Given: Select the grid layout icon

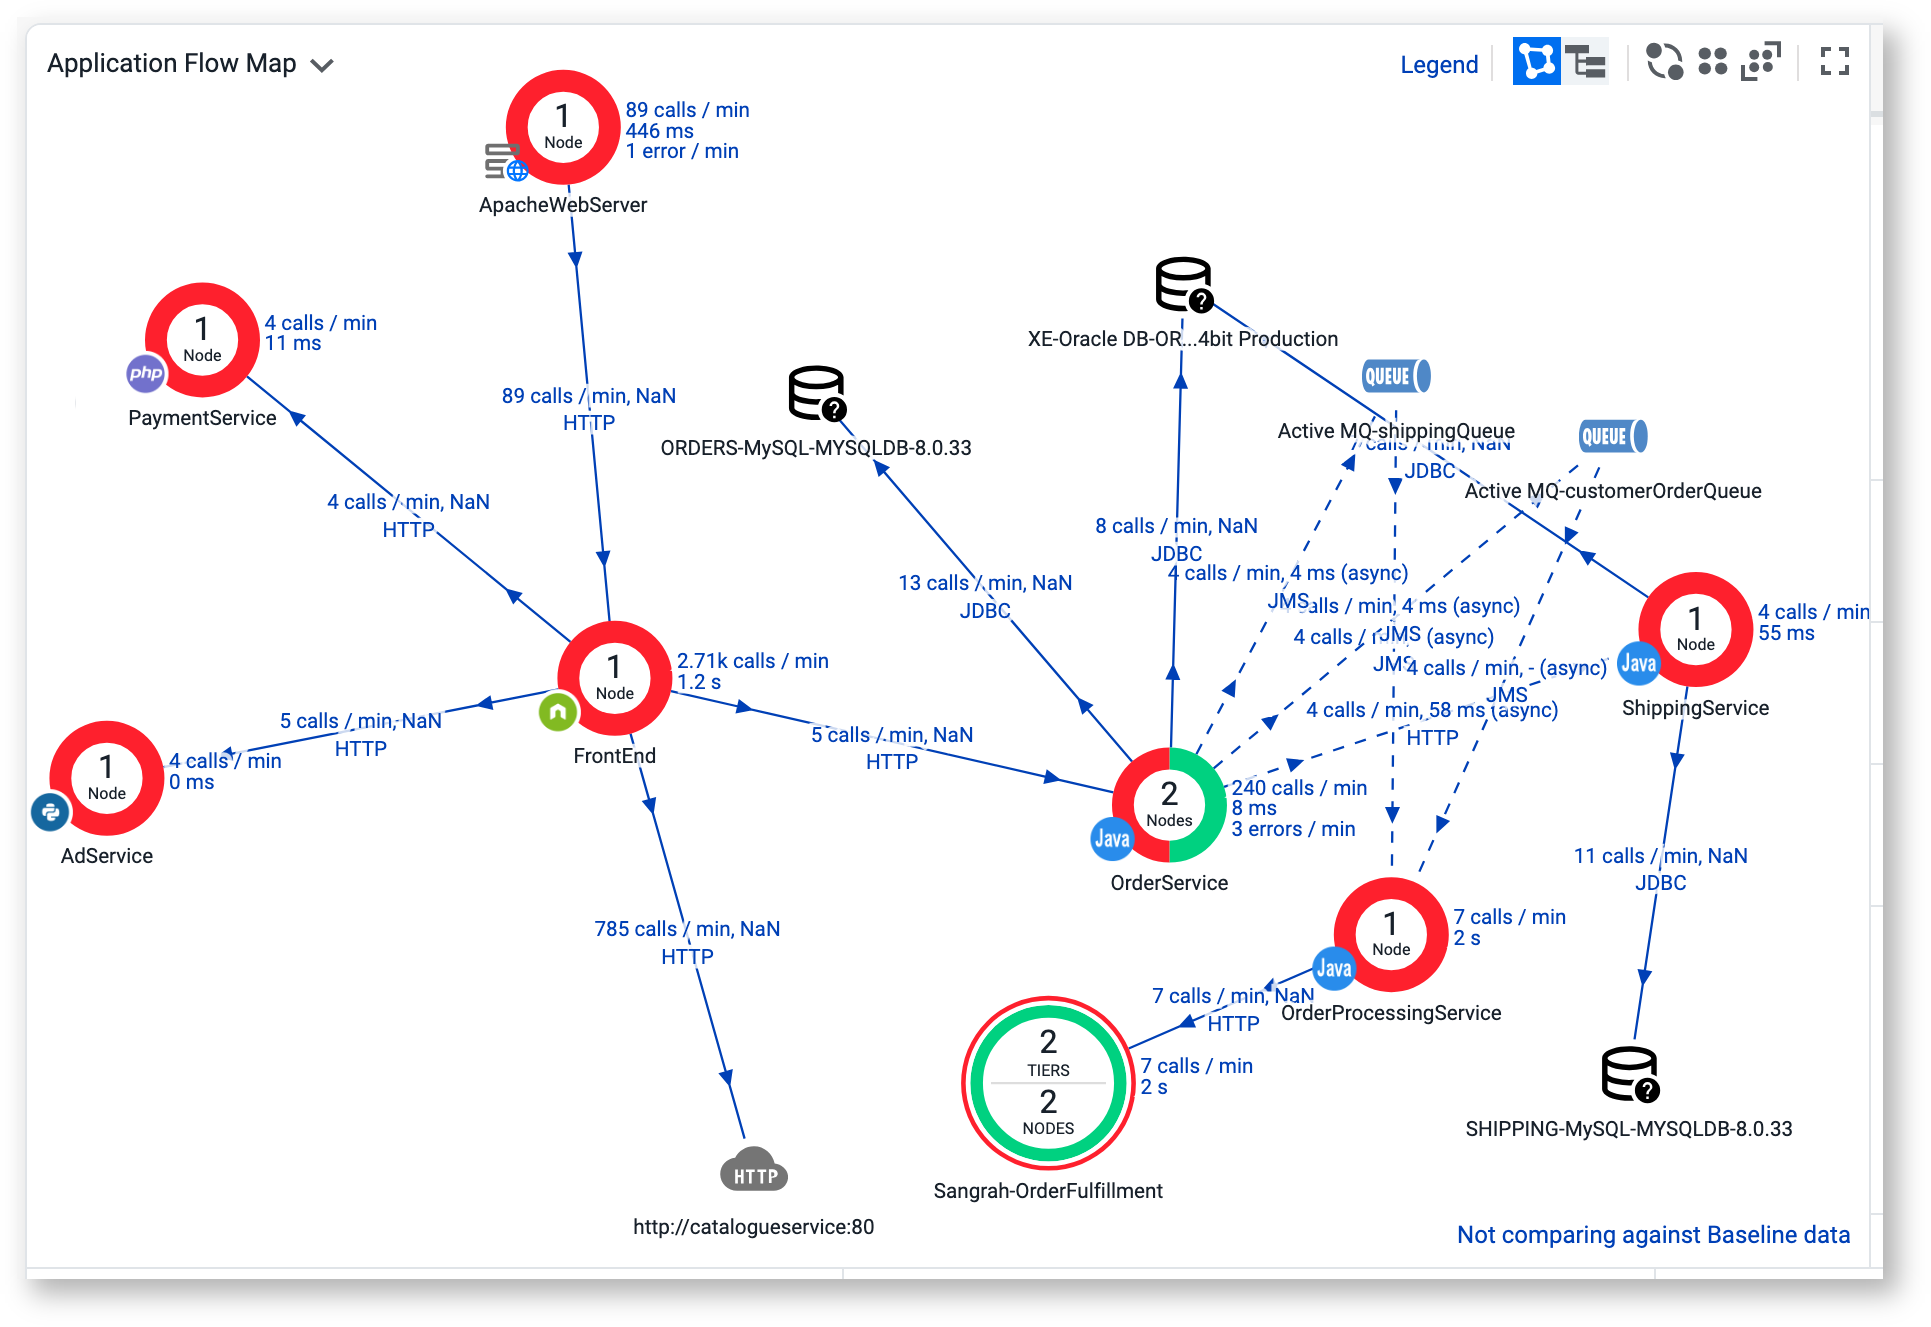Looking at the screenshot, I should pos(1713,62).
